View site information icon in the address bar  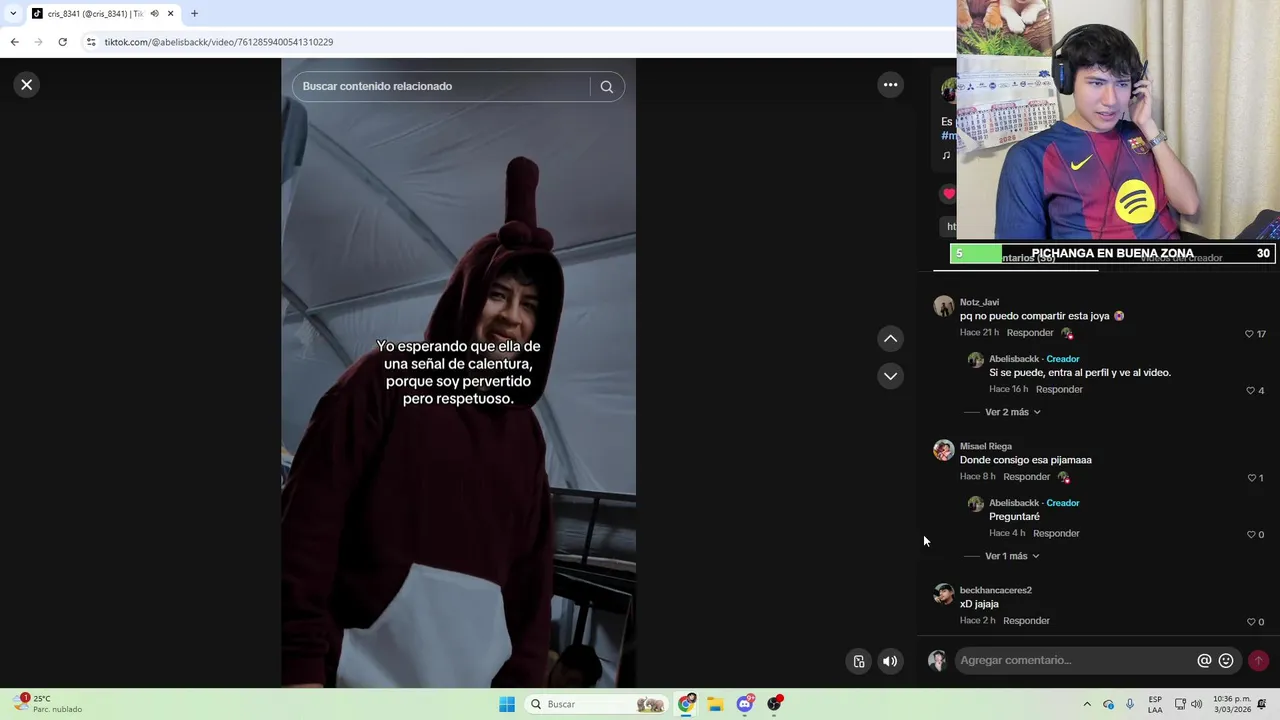point(91,42)
